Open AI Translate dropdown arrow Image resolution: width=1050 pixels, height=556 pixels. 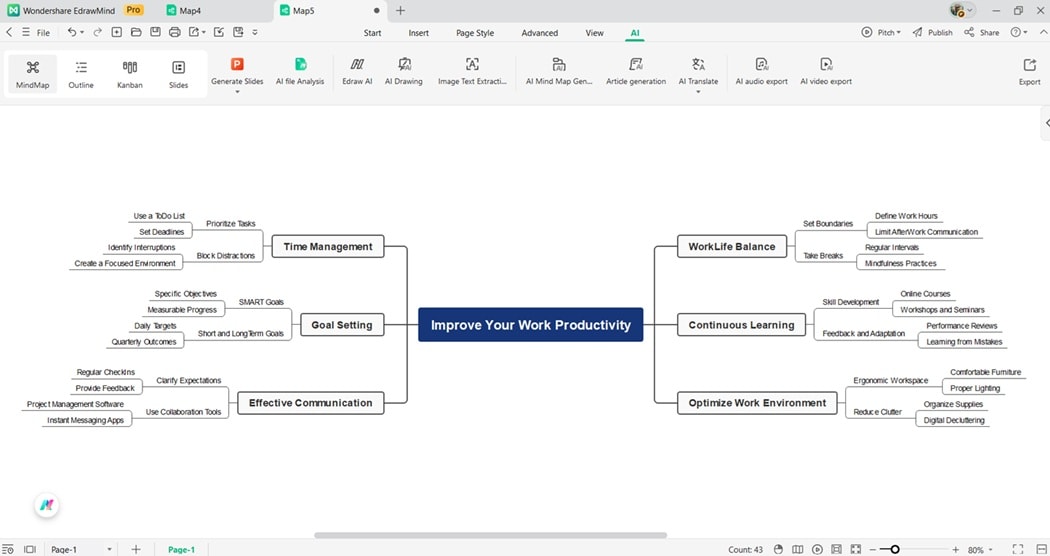(x=698, y=92)
